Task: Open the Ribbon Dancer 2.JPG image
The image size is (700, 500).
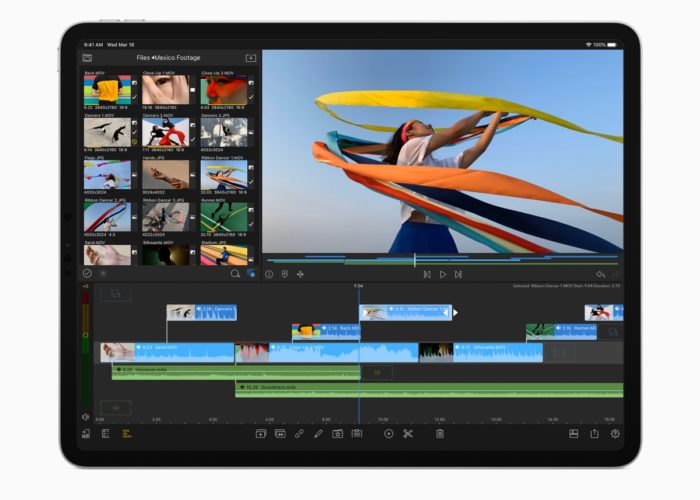Action: (107, 217)
